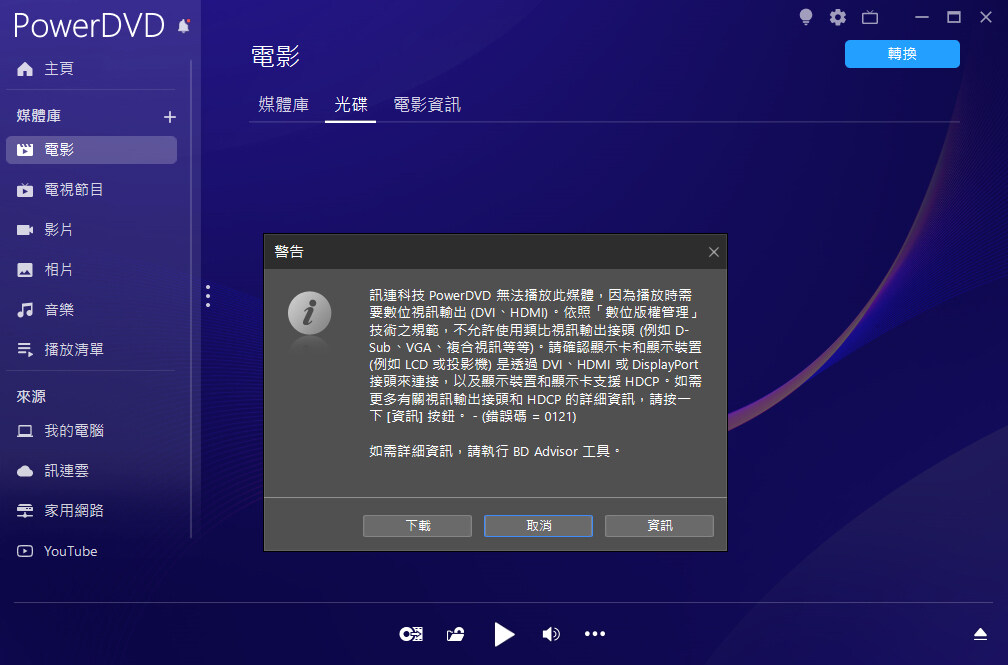This screenshot has height=665, width=1008.
Task: Add a media library folder with plus icon
Action: pos(170,116)
